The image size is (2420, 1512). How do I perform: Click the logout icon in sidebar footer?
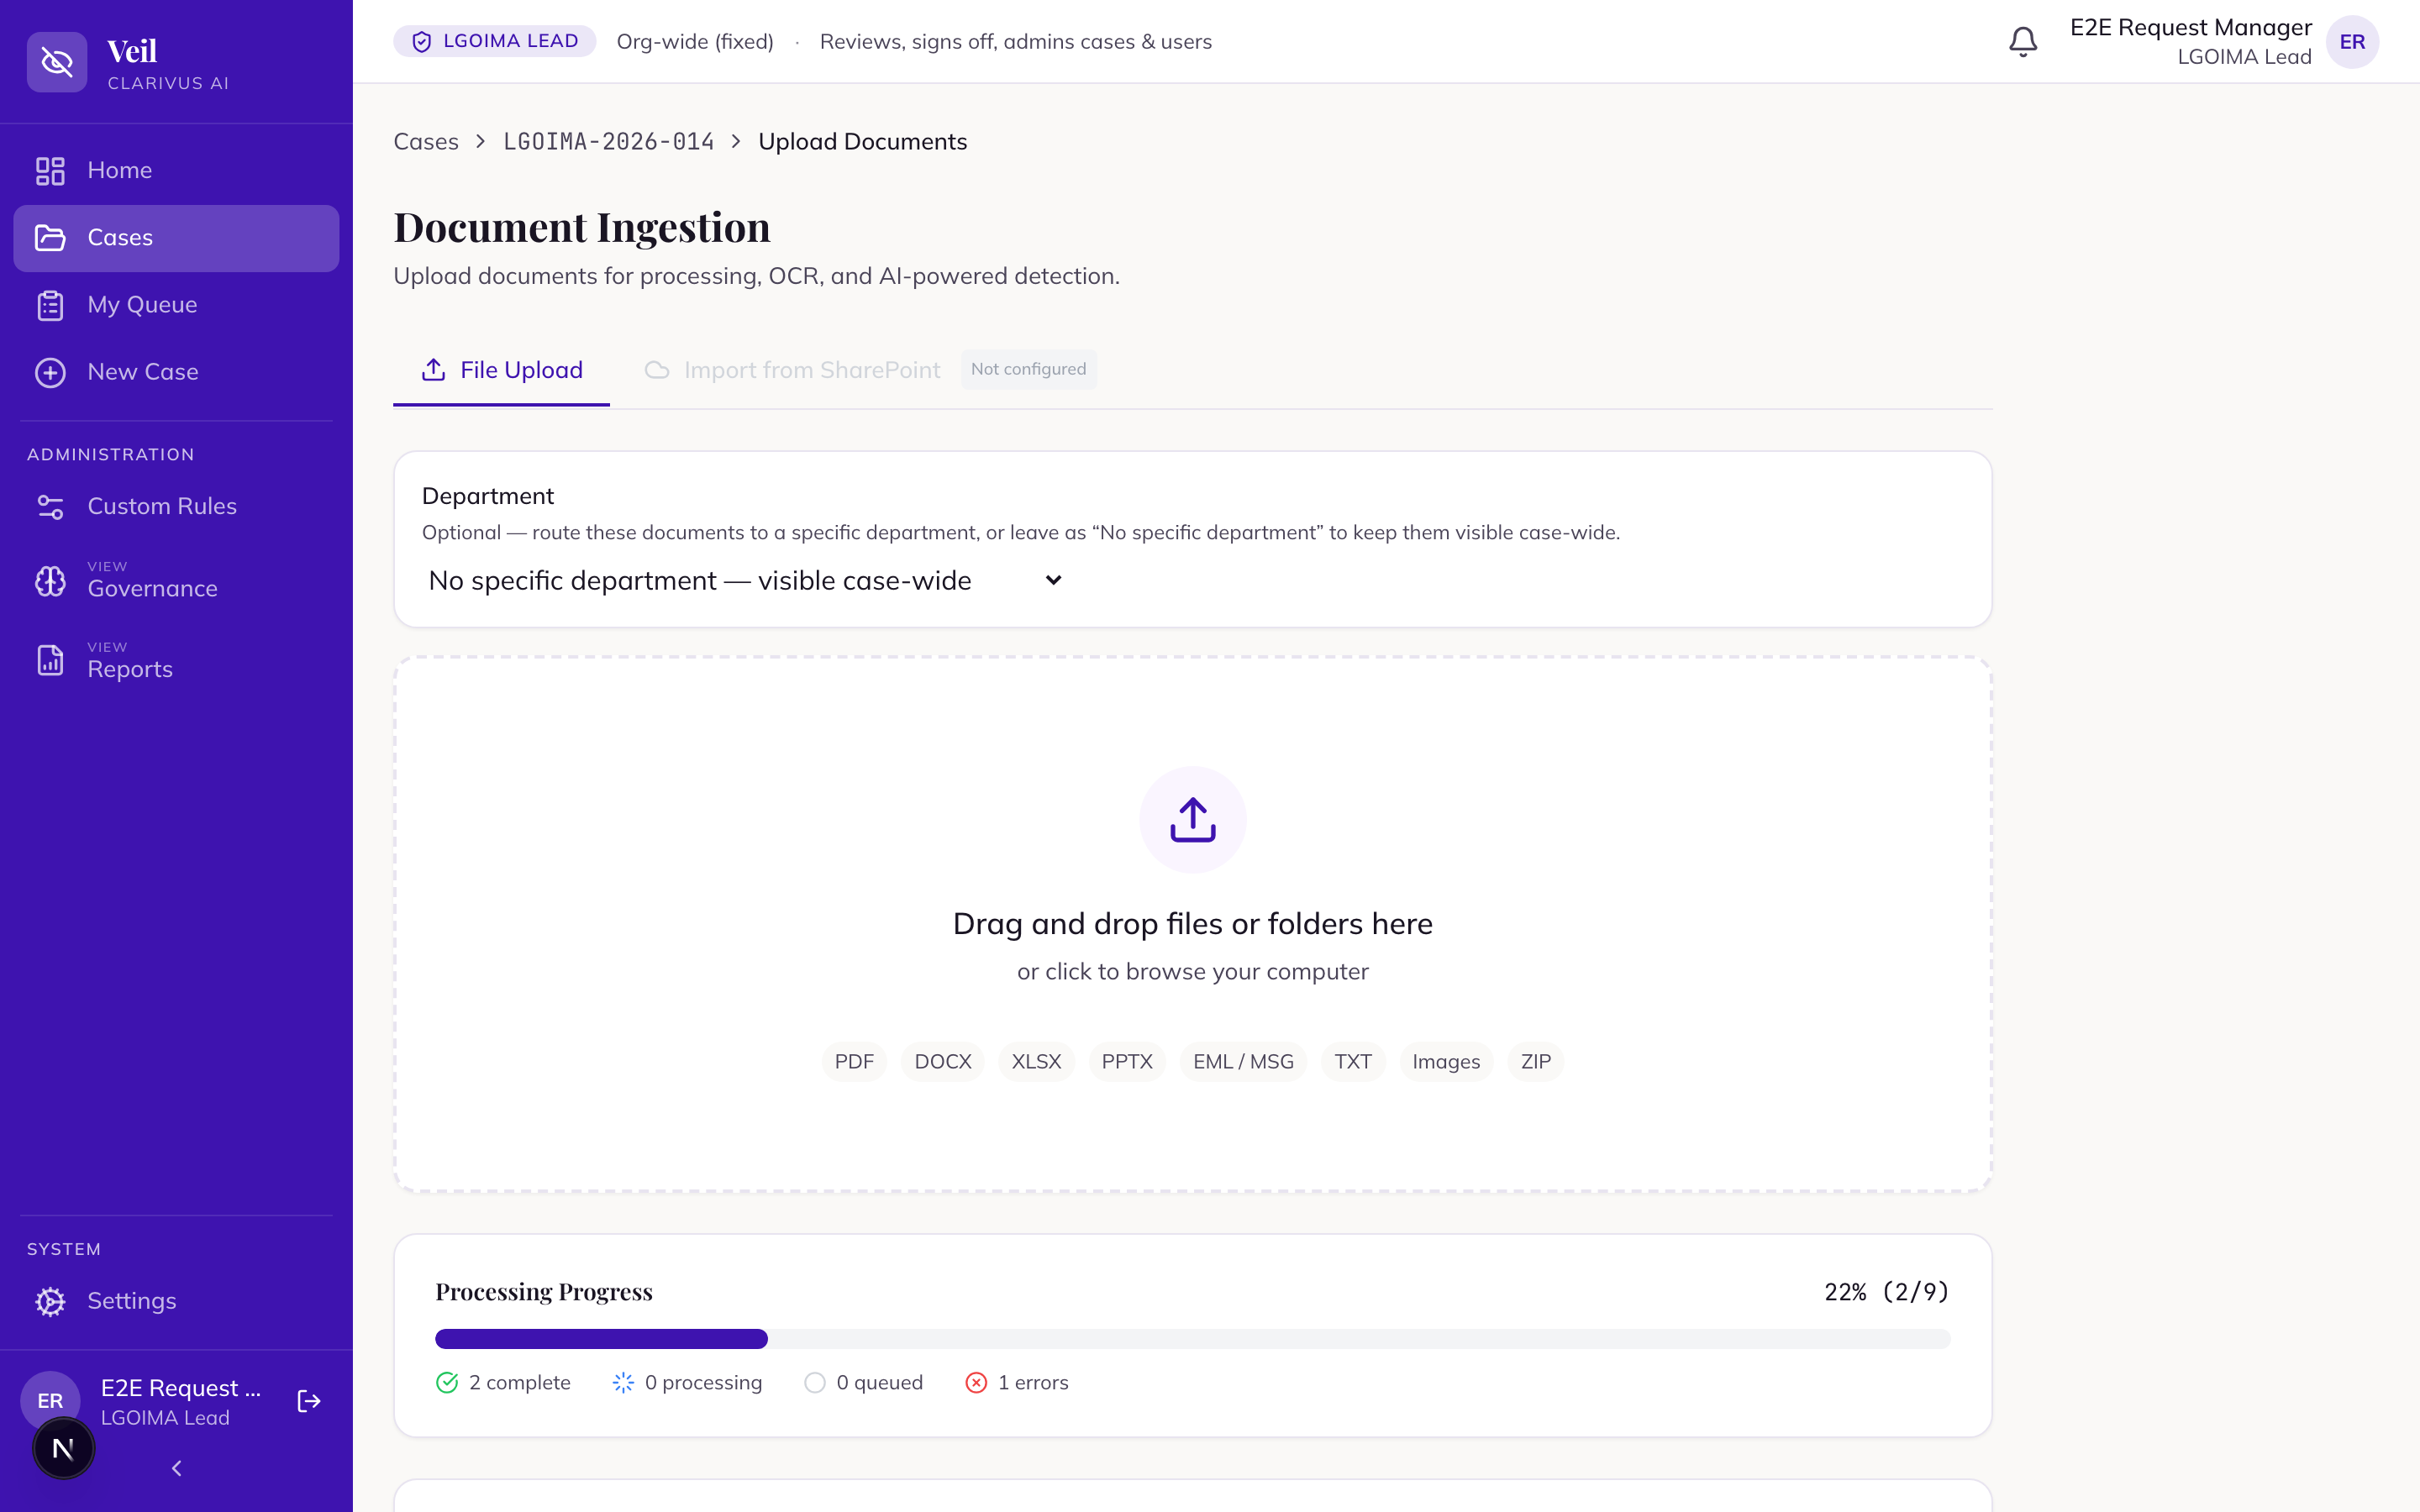point(309,1401)
